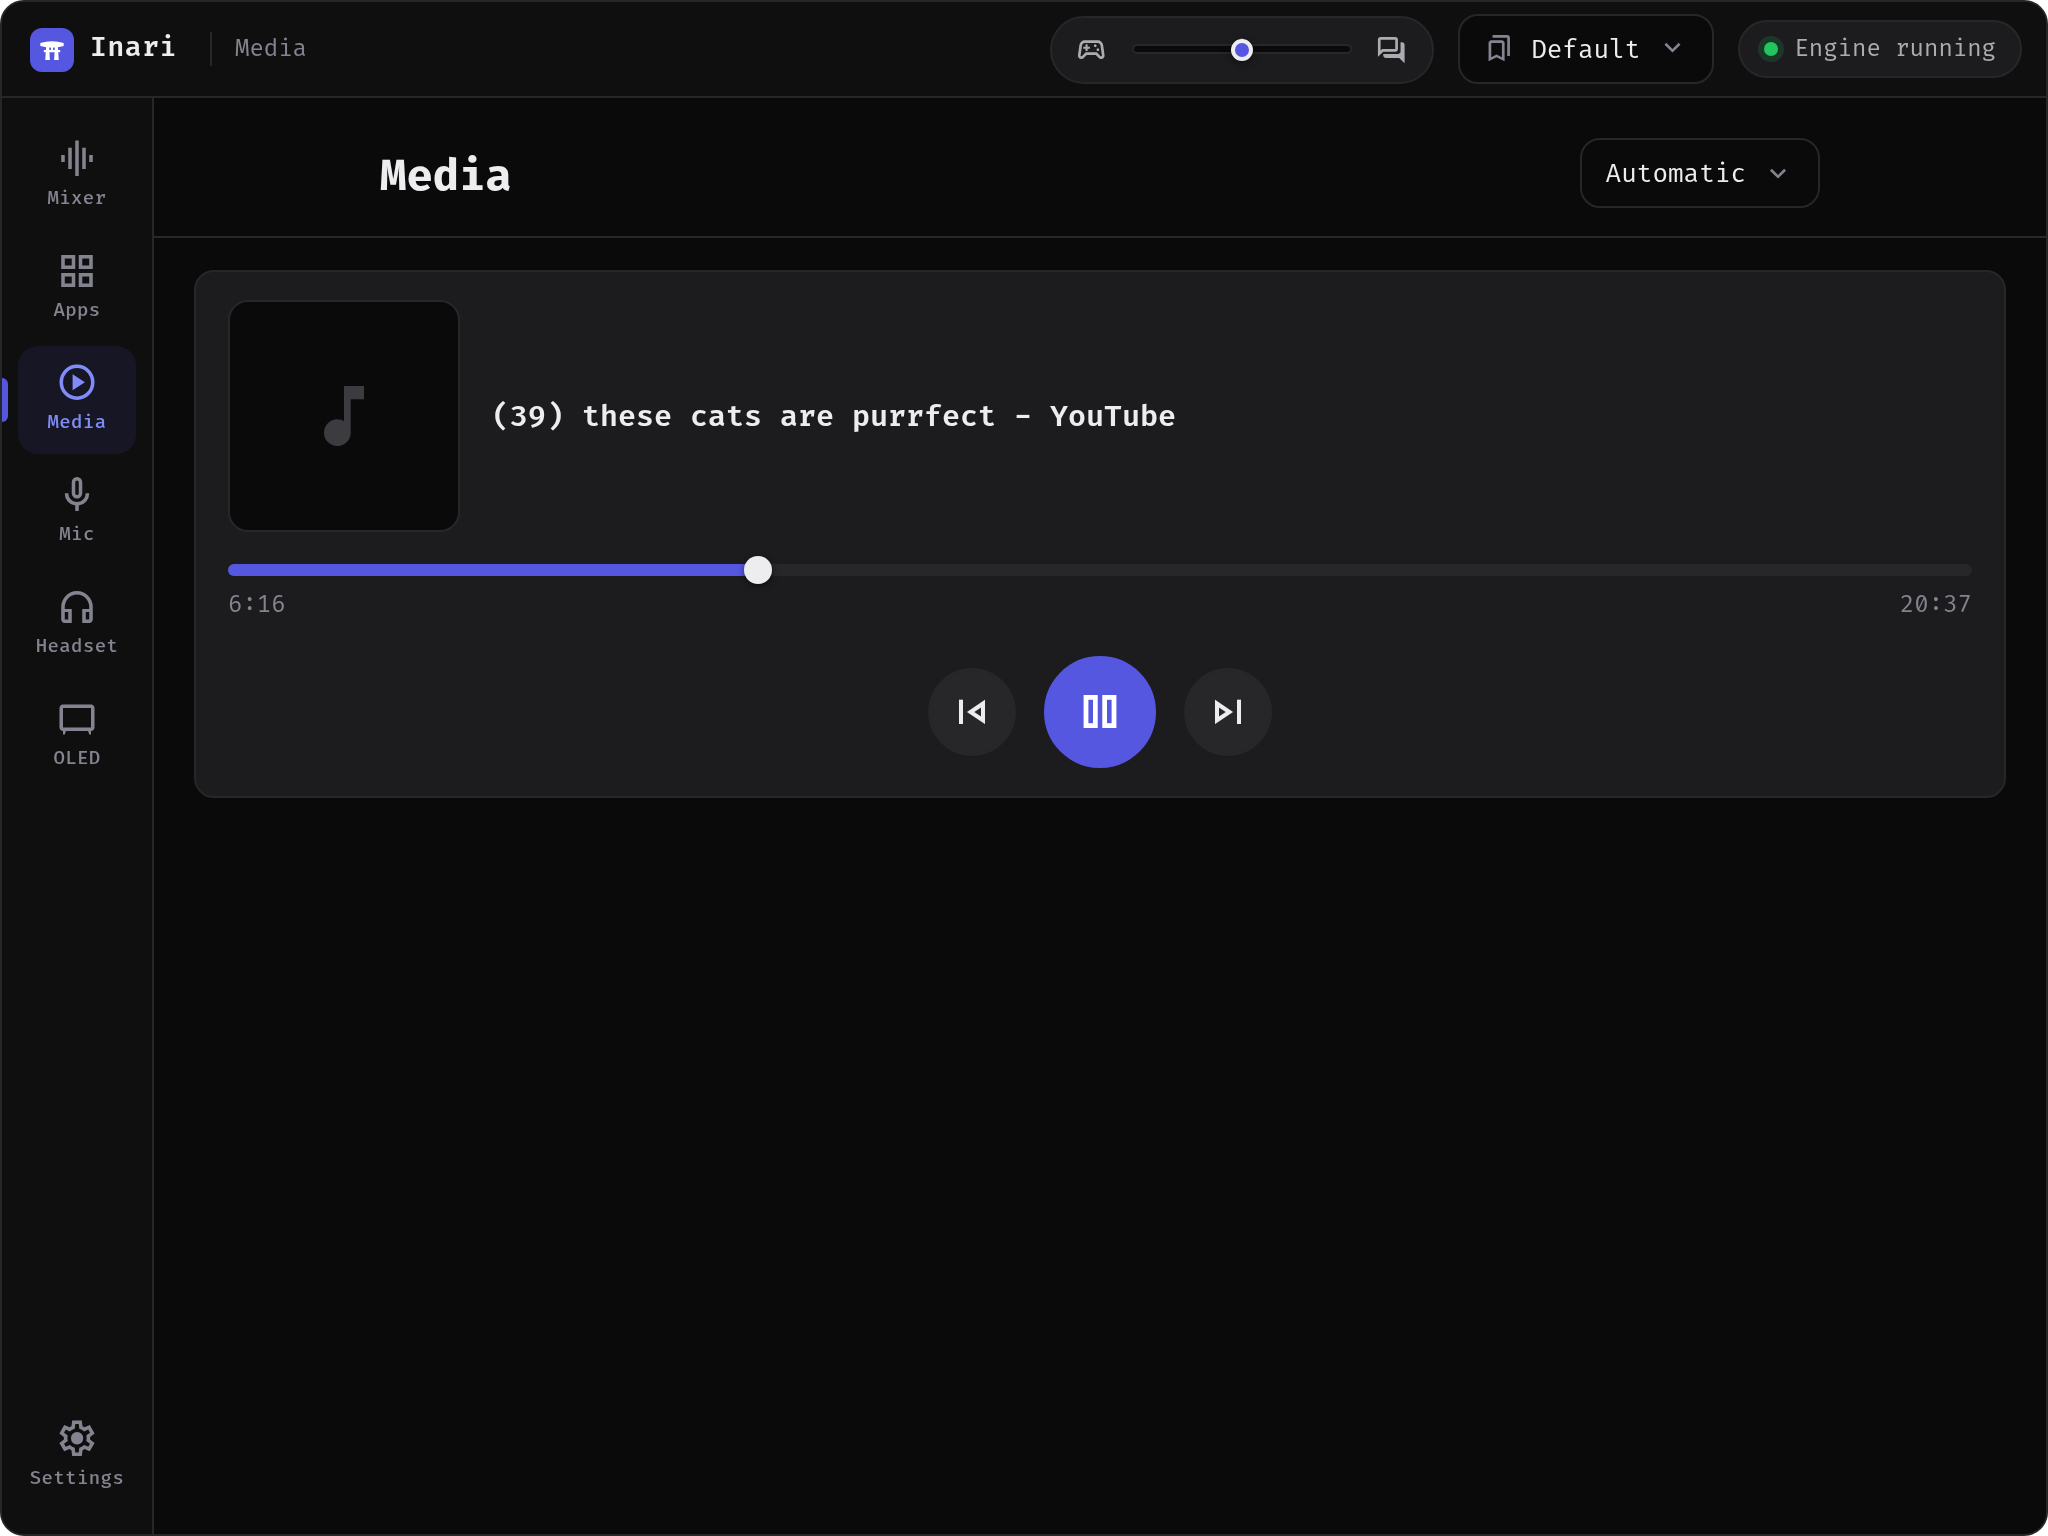Click the bookmark icon in Default profile selector
Viewport: 2048px width, 1536px height.
(1498, 49)
